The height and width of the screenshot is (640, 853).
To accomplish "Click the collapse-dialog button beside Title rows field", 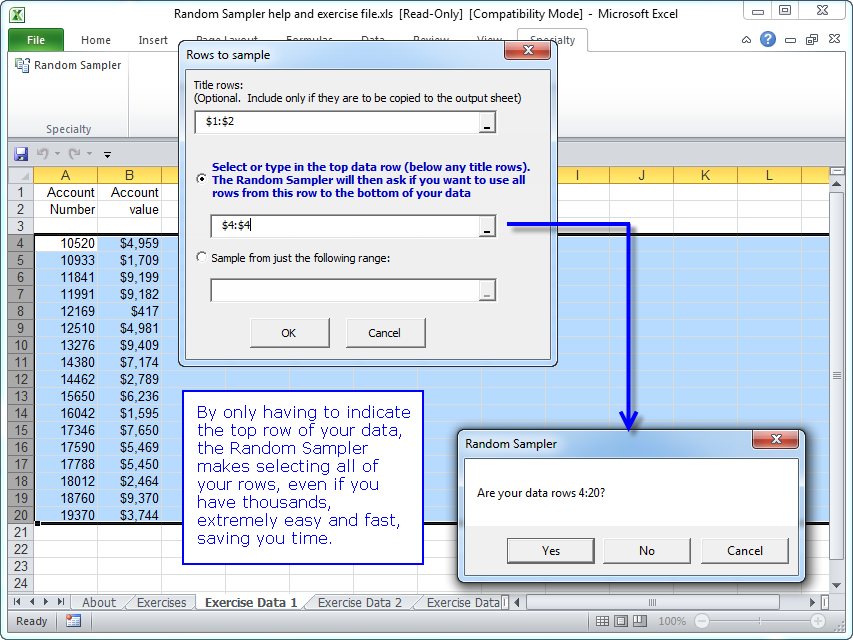I will (486, 122).
